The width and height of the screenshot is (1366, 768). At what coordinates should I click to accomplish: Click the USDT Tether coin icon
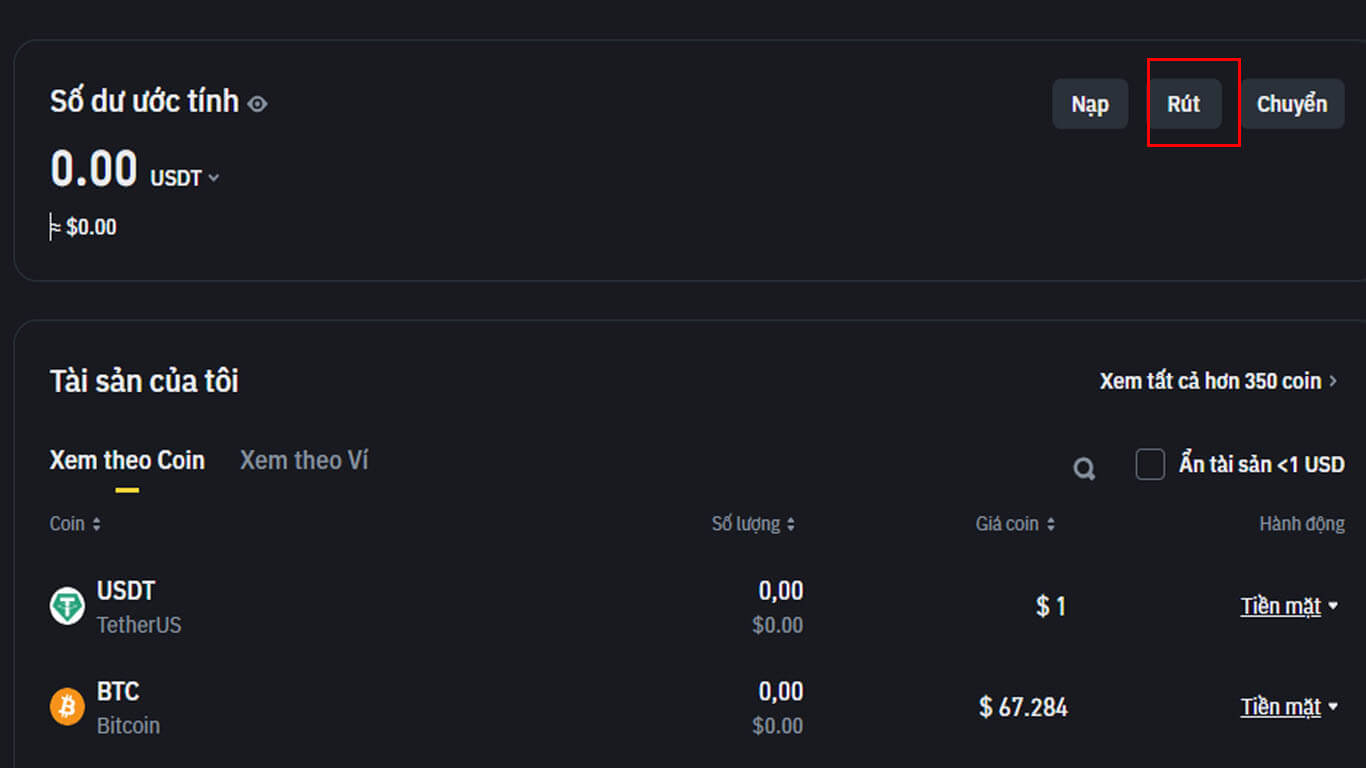click(67, 606)
